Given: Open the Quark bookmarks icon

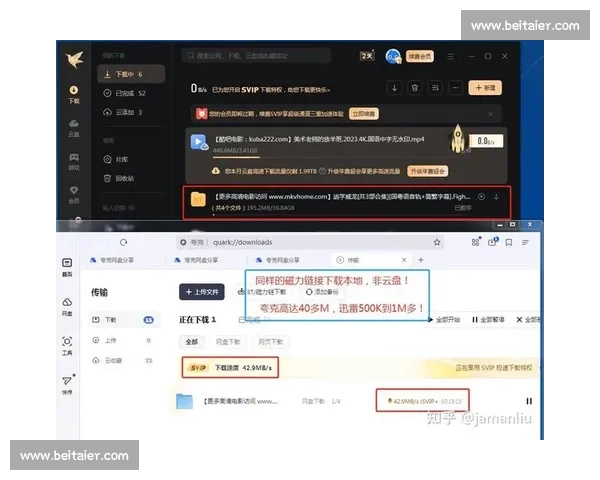Looking at the screenshot, I should (509, 242).
